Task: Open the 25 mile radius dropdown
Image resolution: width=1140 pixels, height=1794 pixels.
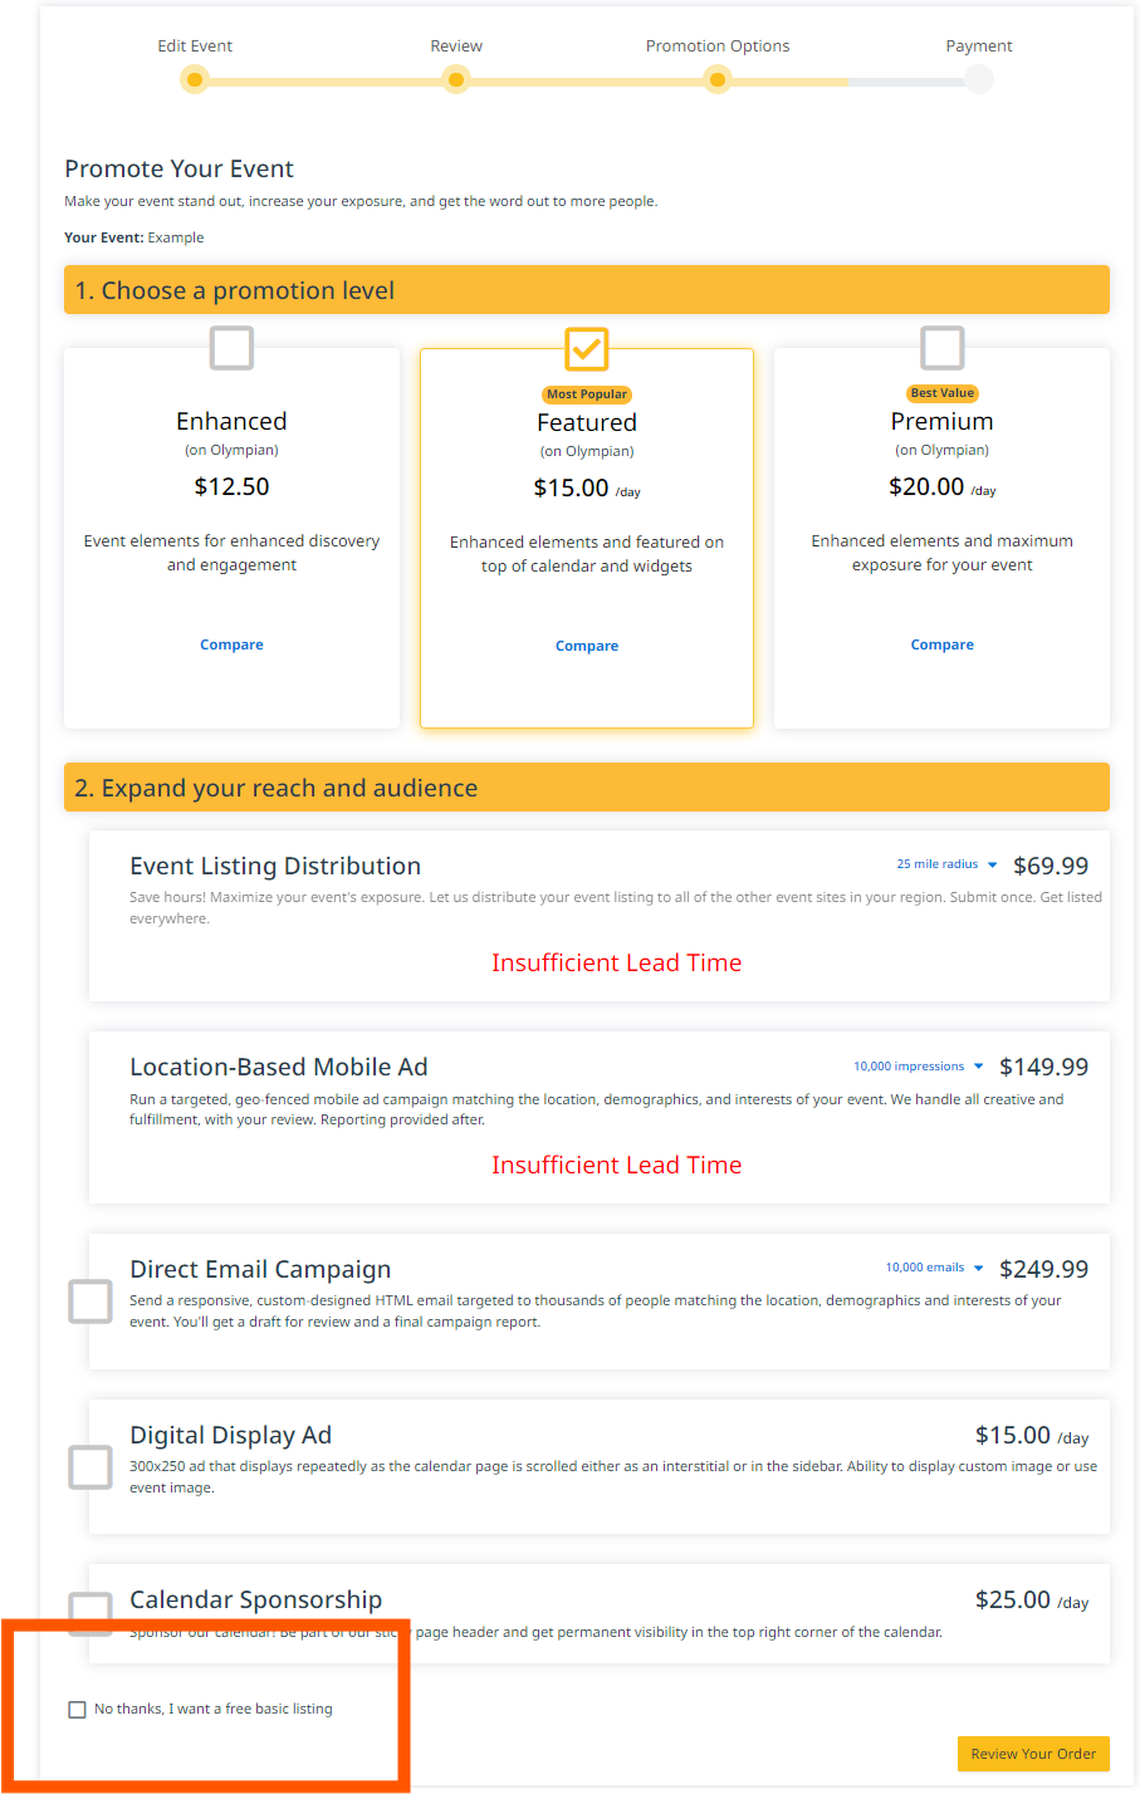Action: 946,864
